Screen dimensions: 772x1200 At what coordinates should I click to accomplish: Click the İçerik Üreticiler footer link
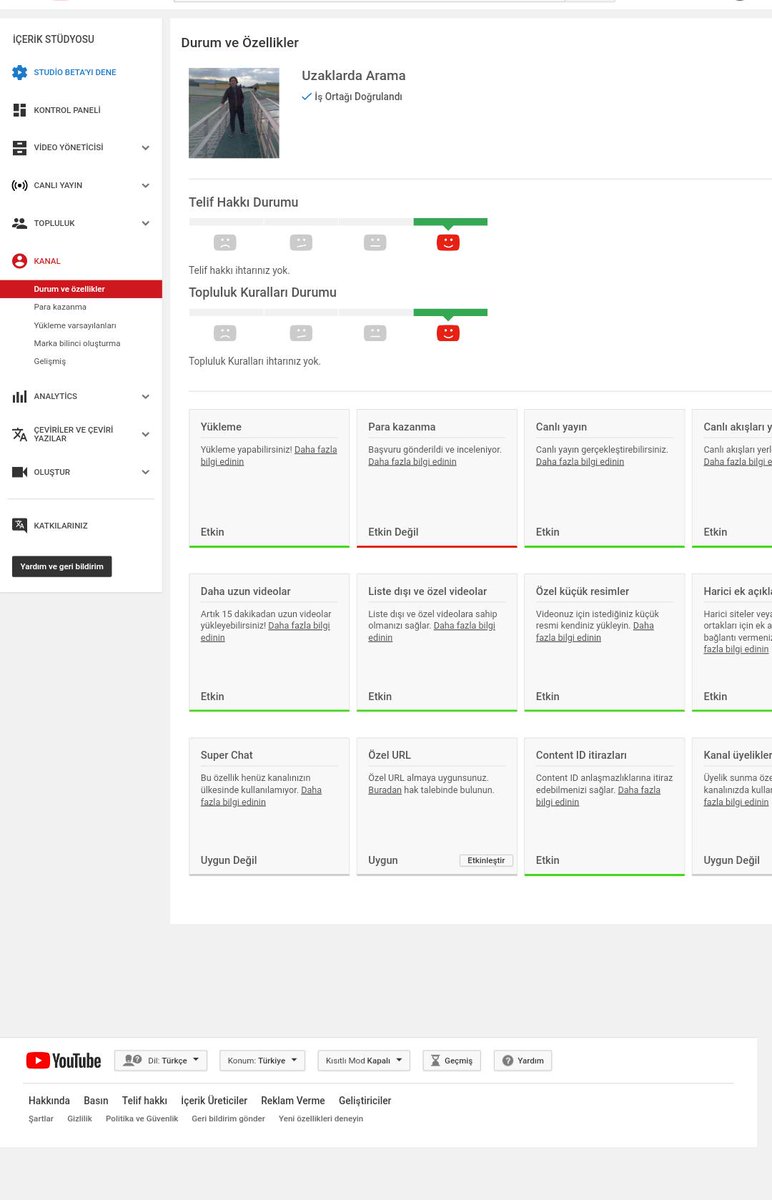[x=214, y=1100]
